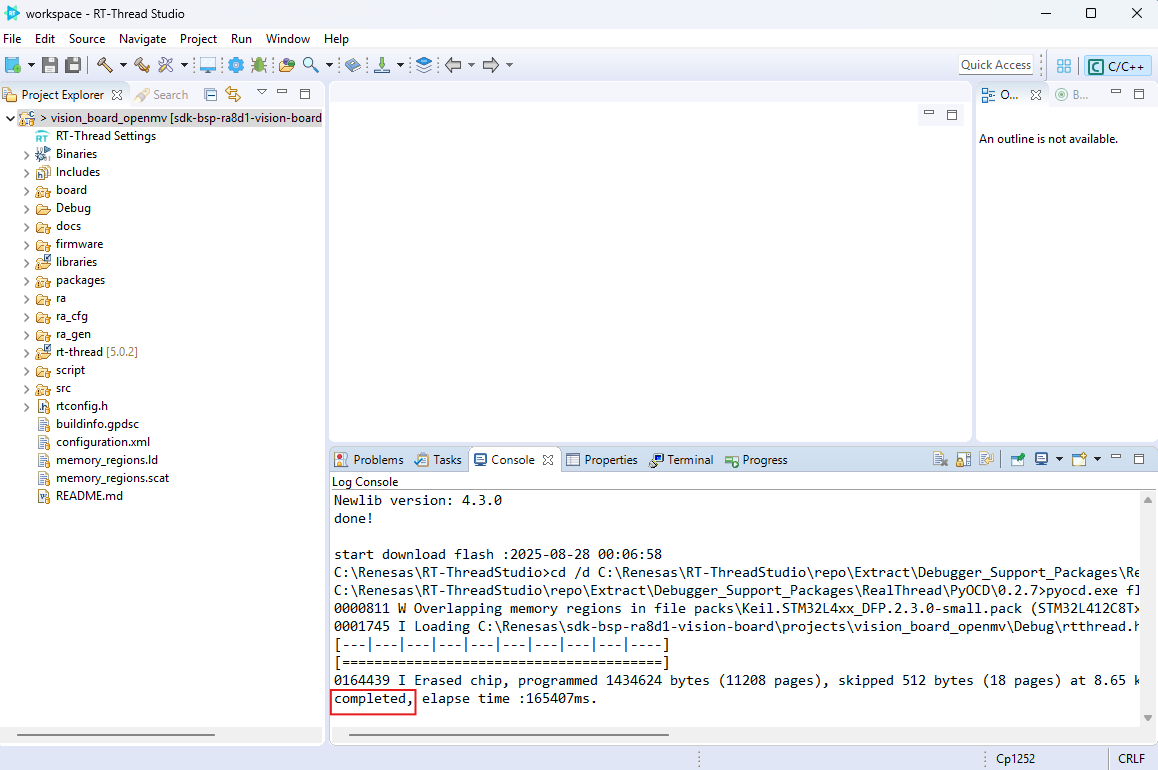Click the green Debug bug icon
Screen dimensions: 1158x770
tap(259, 65)
